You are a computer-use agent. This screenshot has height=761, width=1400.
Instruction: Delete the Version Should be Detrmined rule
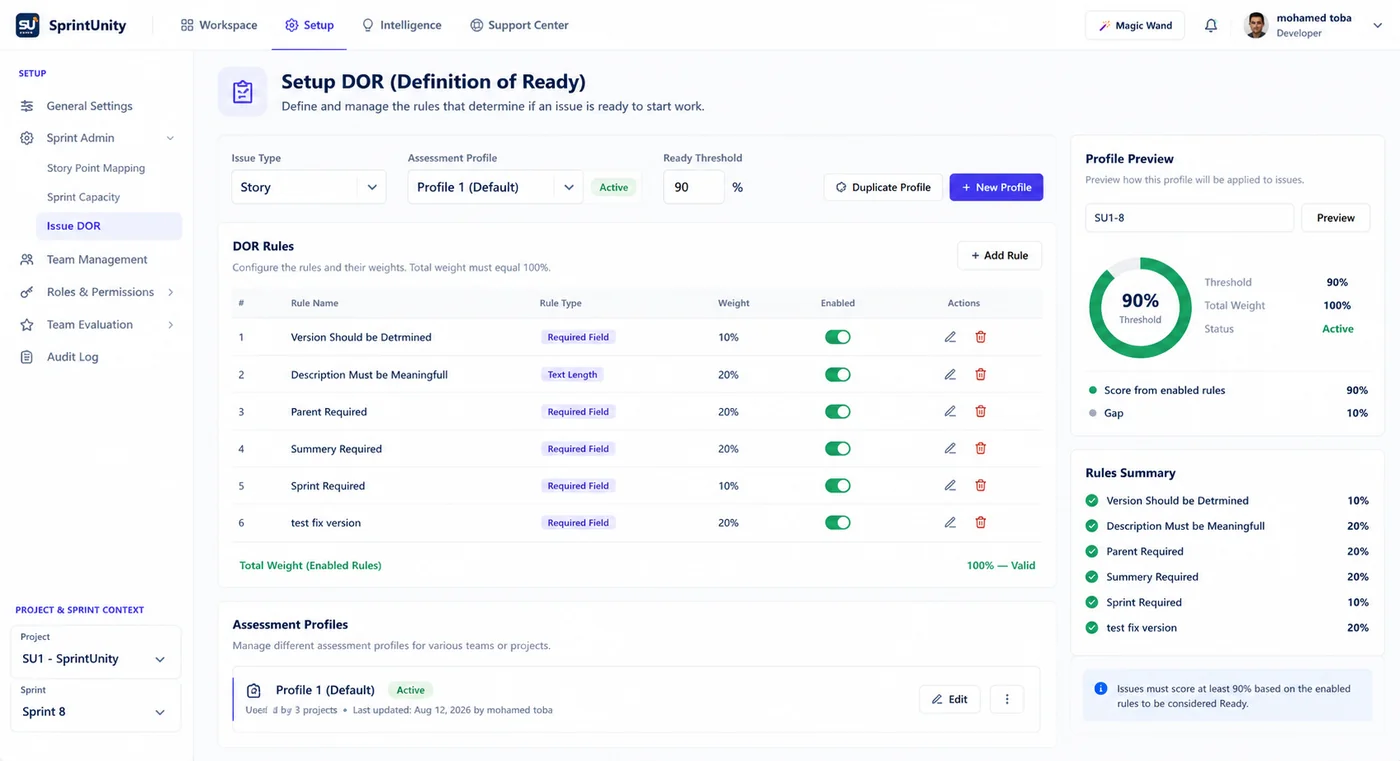pyautogui.click(x=980, y=337)
